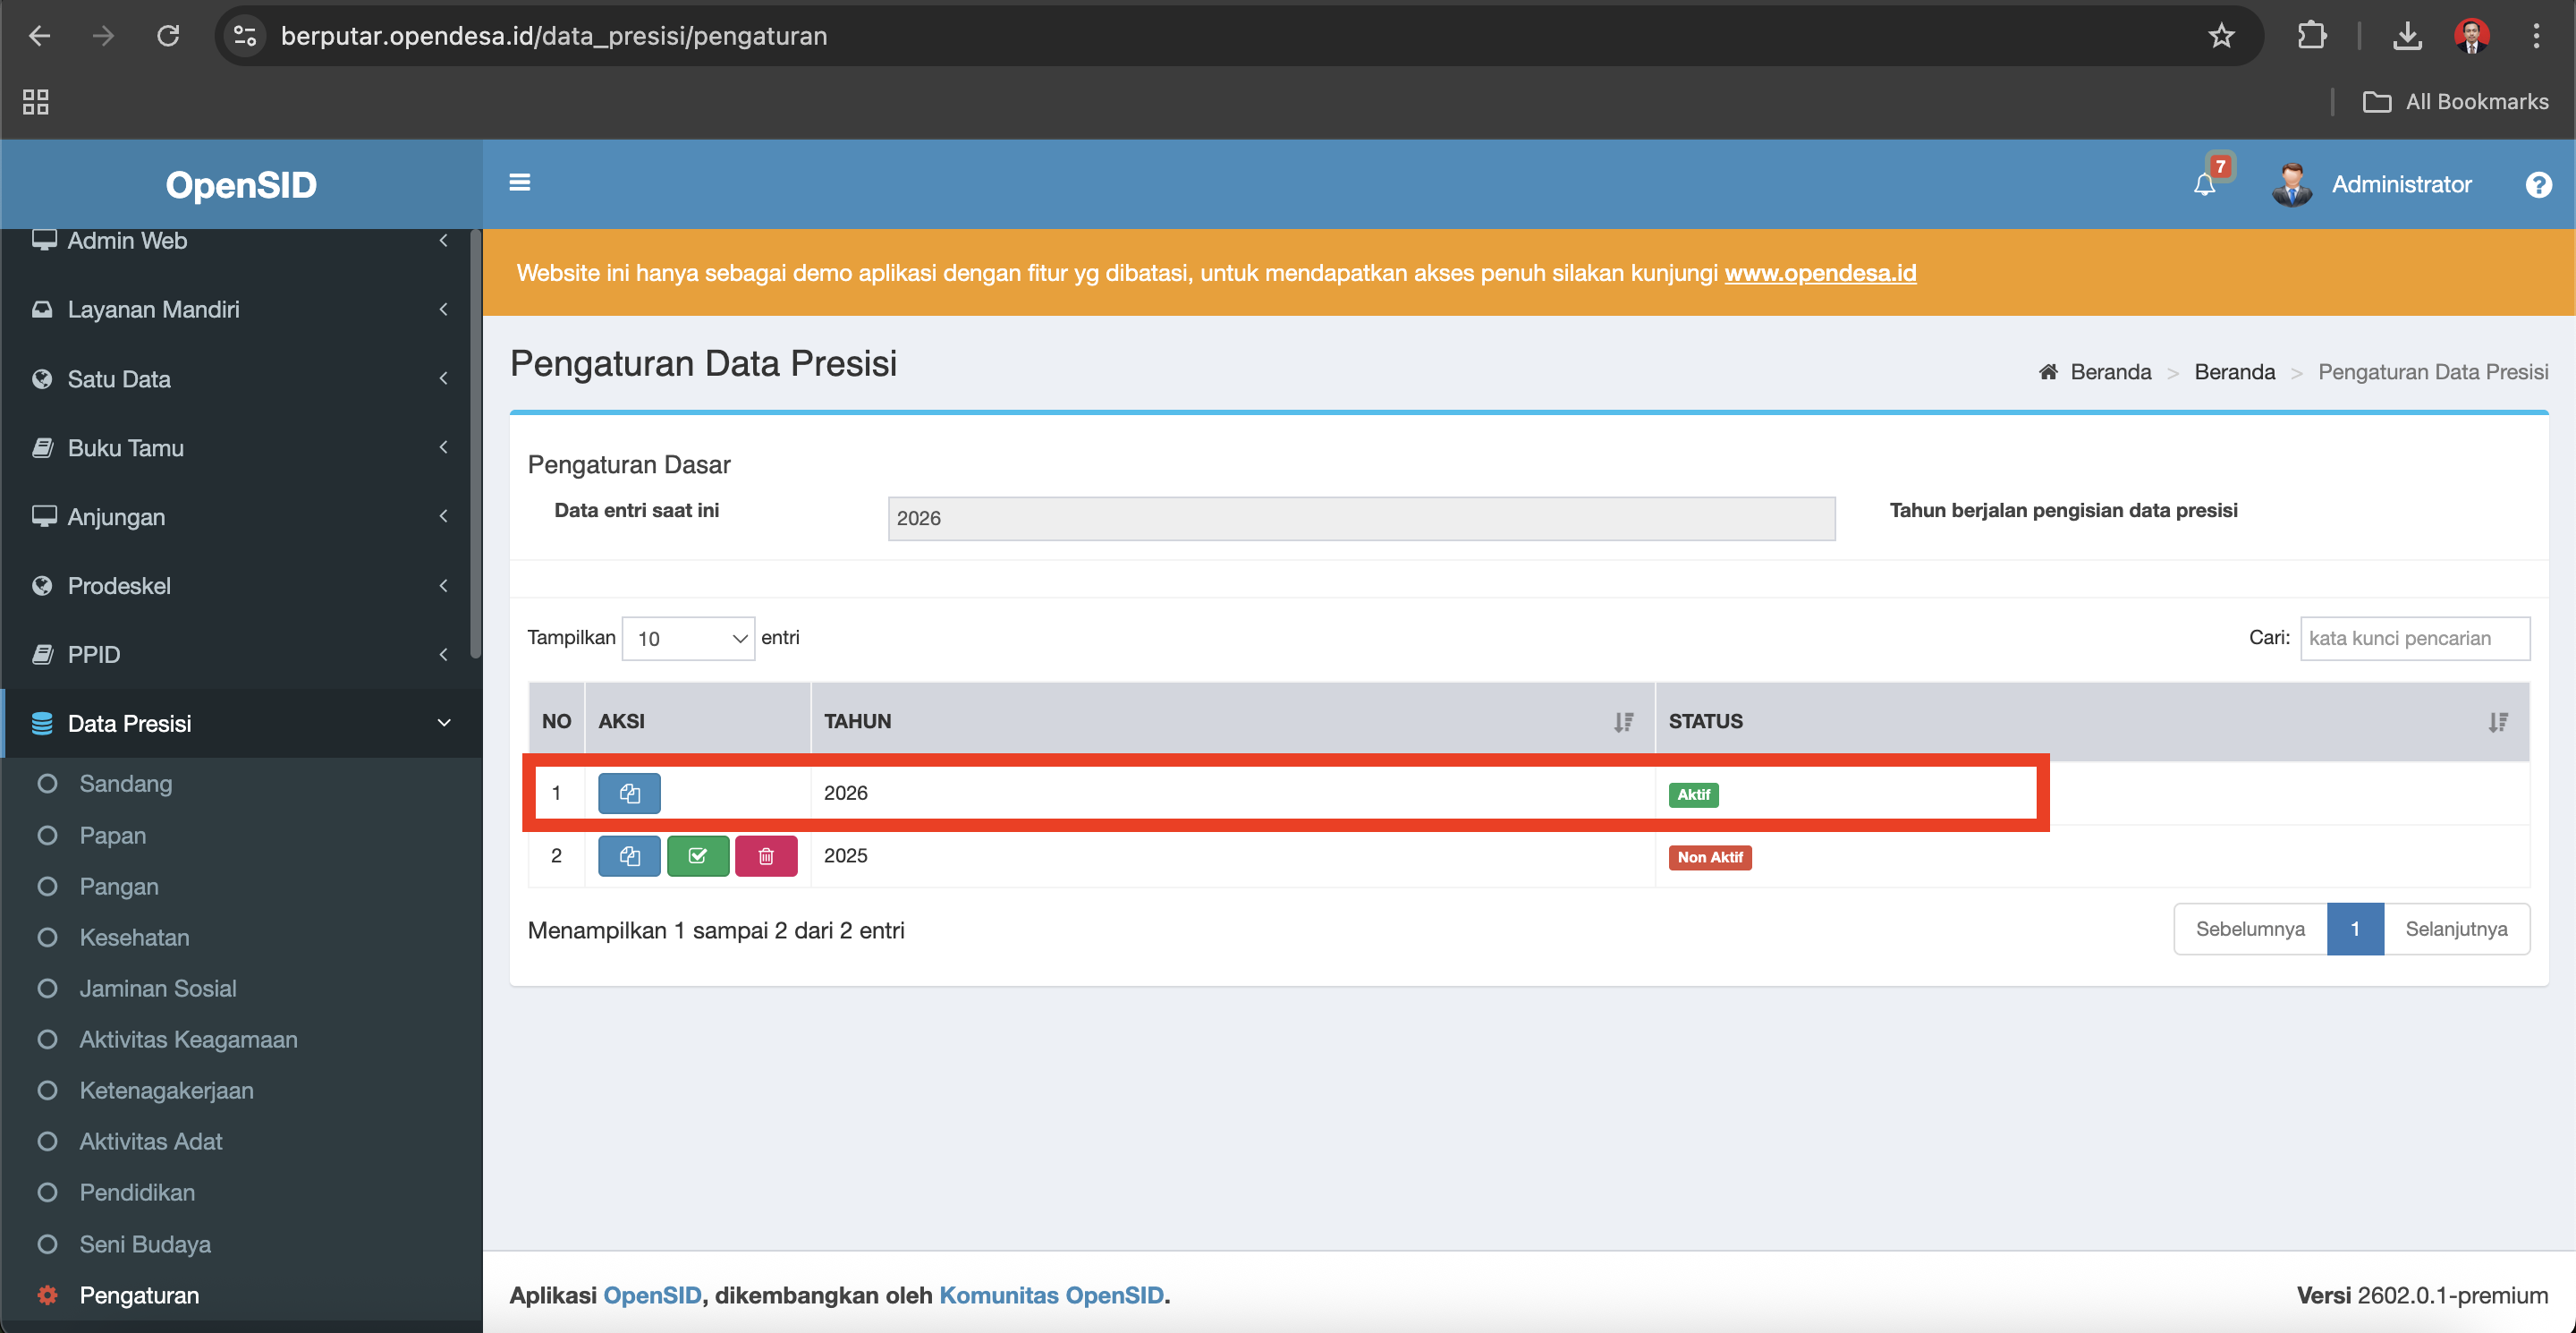
Task: Sort table by the TAHUN column
Action: tap(1231, 721)
